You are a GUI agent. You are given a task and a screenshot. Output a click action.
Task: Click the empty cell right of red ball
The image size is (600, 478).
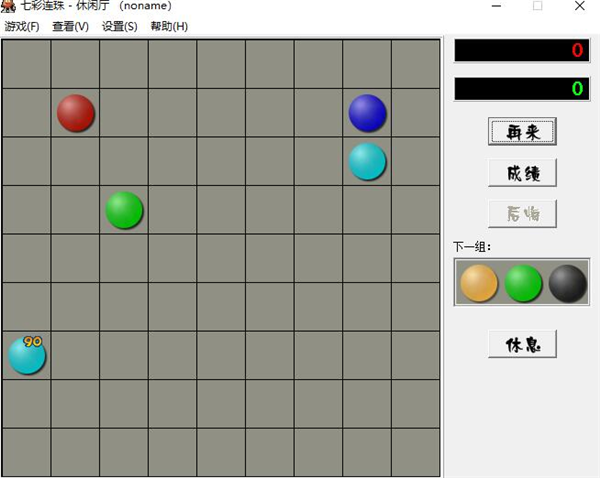point(124,113)
